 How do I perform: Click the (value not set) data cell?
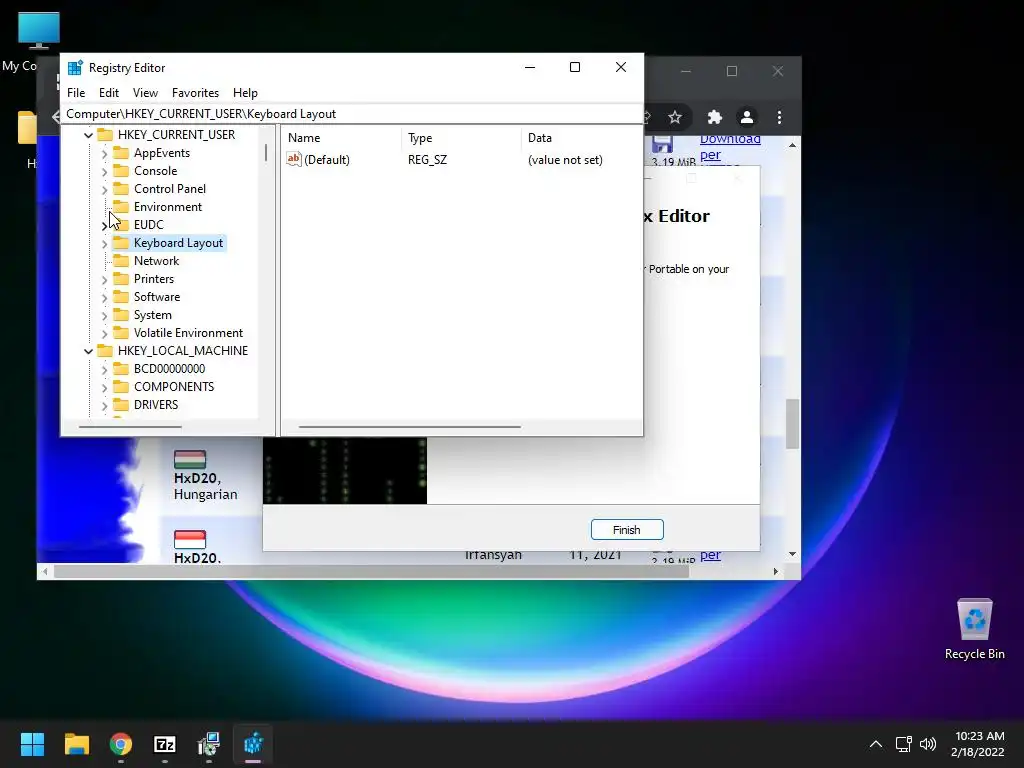click(565, 160)
